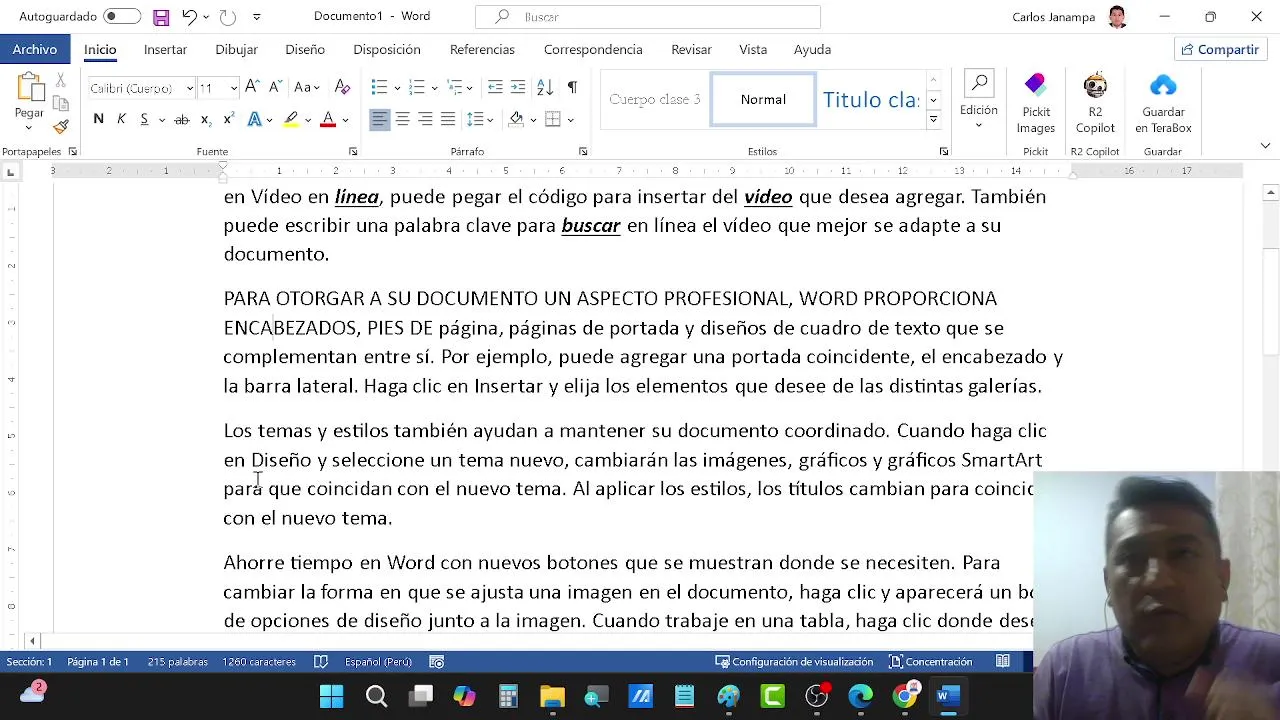Undo the last action

point(189,17)
